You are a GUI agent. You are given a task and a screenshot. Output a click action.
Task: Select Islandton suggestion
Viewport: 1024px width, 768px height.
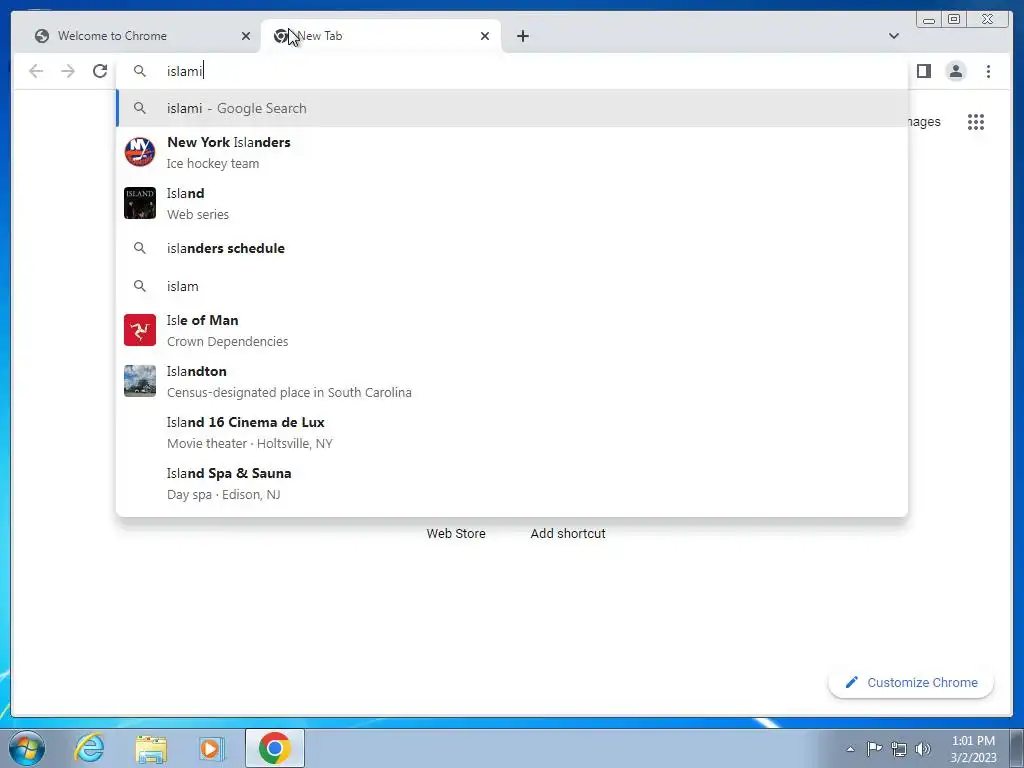(511, 381)
